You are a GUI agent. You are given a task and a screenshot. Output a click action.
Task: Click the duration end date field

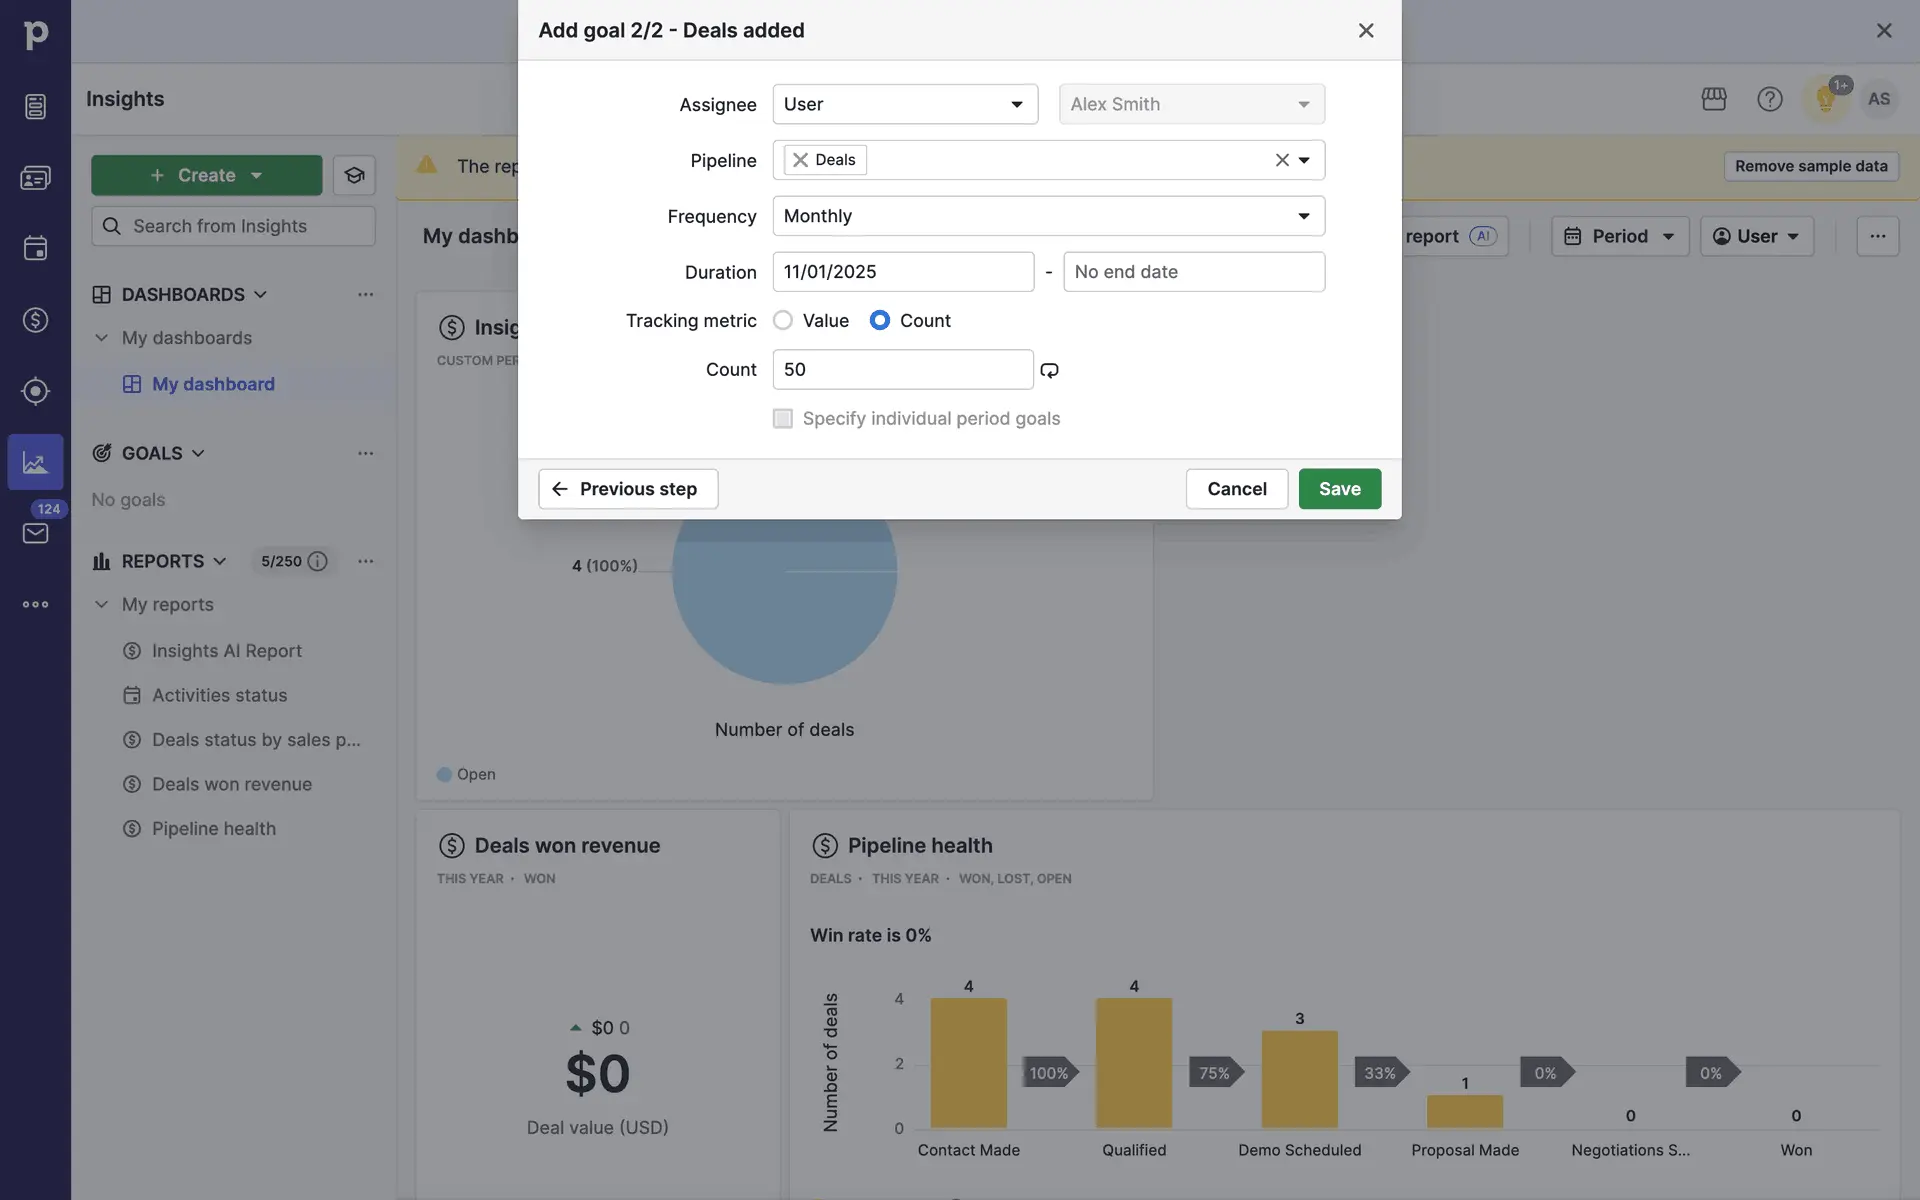(x=1193, y=272)
